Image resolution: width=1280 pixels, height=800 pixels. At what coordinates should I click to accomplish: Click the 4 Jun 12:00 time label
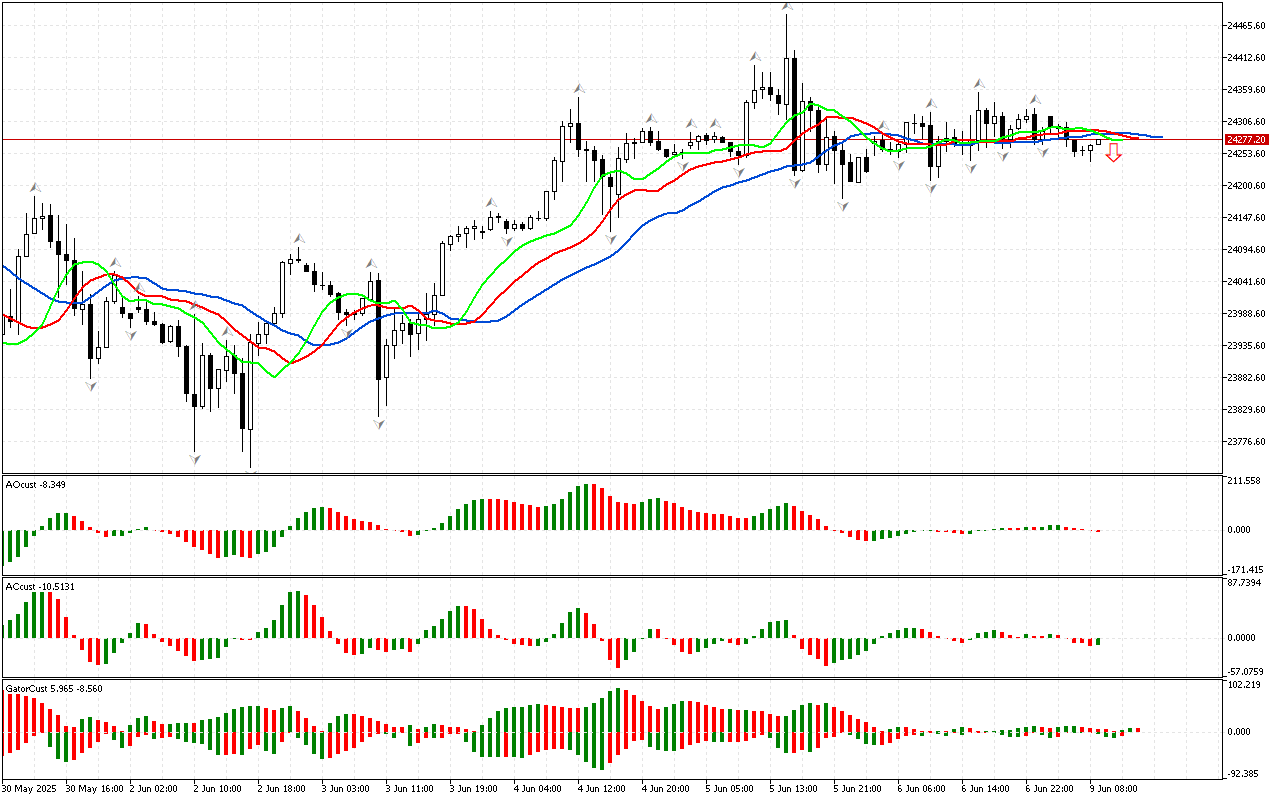(x=602, y=789)
